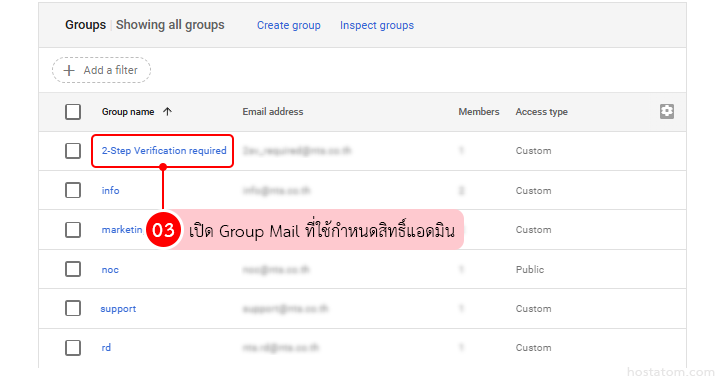Check the noc group checkbox

(73, 269)
